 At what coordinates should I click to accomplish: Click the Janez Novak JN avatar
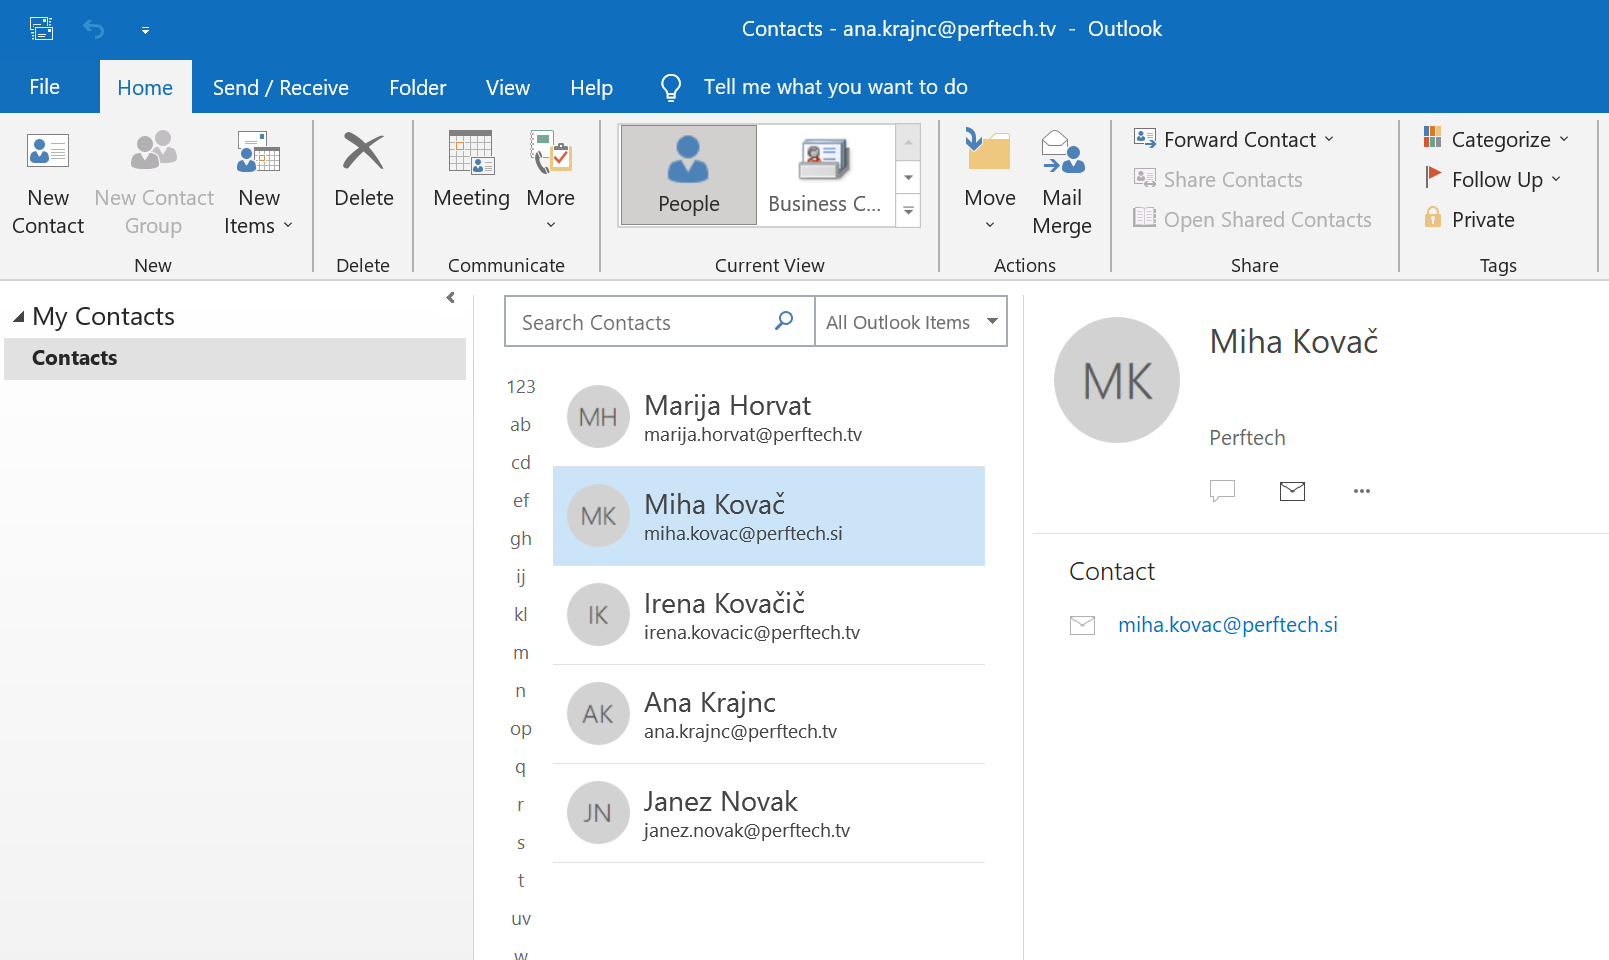point(598,813)
